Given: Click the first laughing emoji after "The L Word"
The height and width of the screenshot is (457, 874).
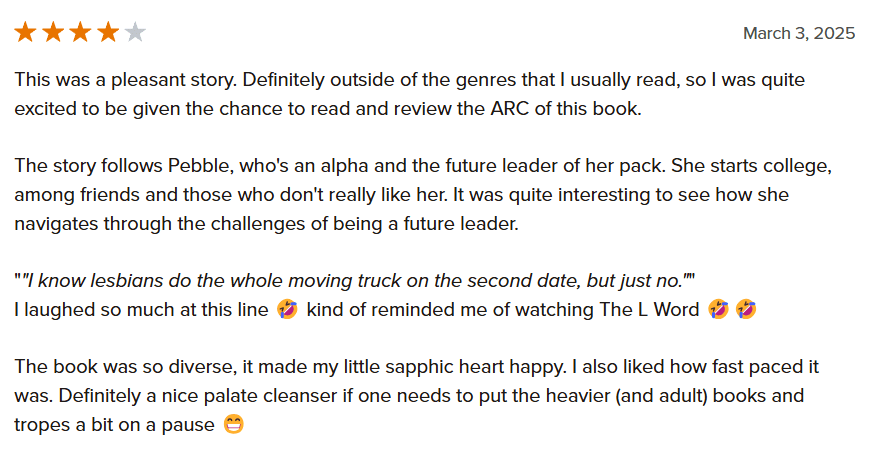Looking at the screenshot, I should click(x=717, y=310).
